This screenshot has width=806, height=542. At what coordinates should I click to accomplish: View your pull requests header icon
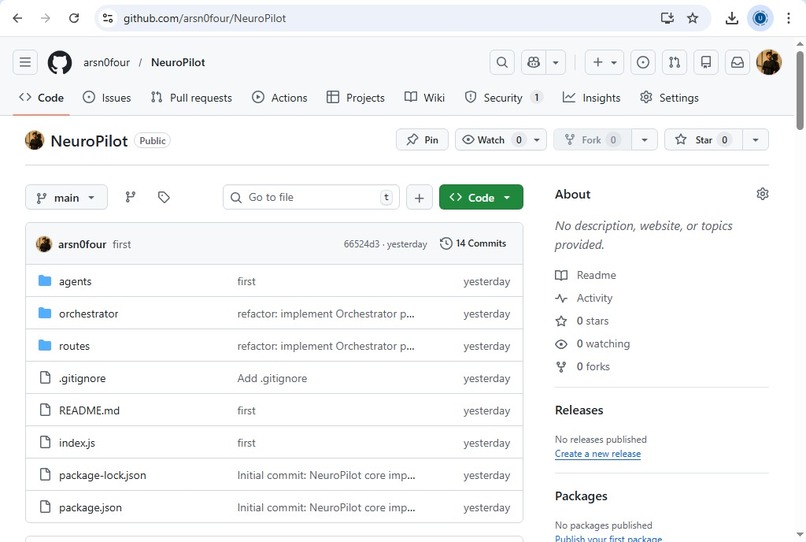click(674, 62)
